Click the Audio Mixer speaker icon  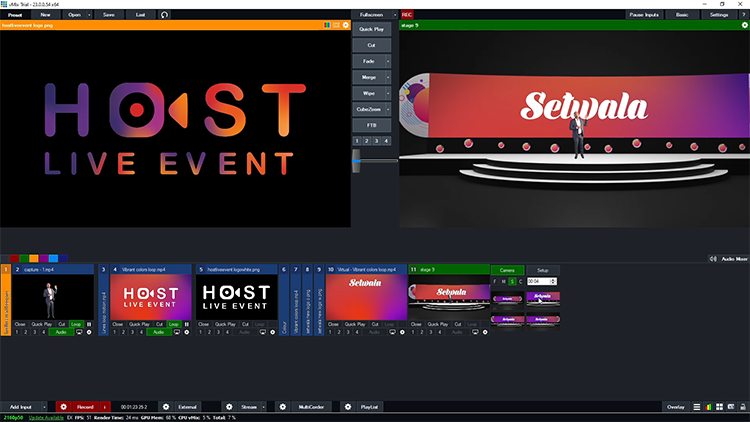click(714, 259)
